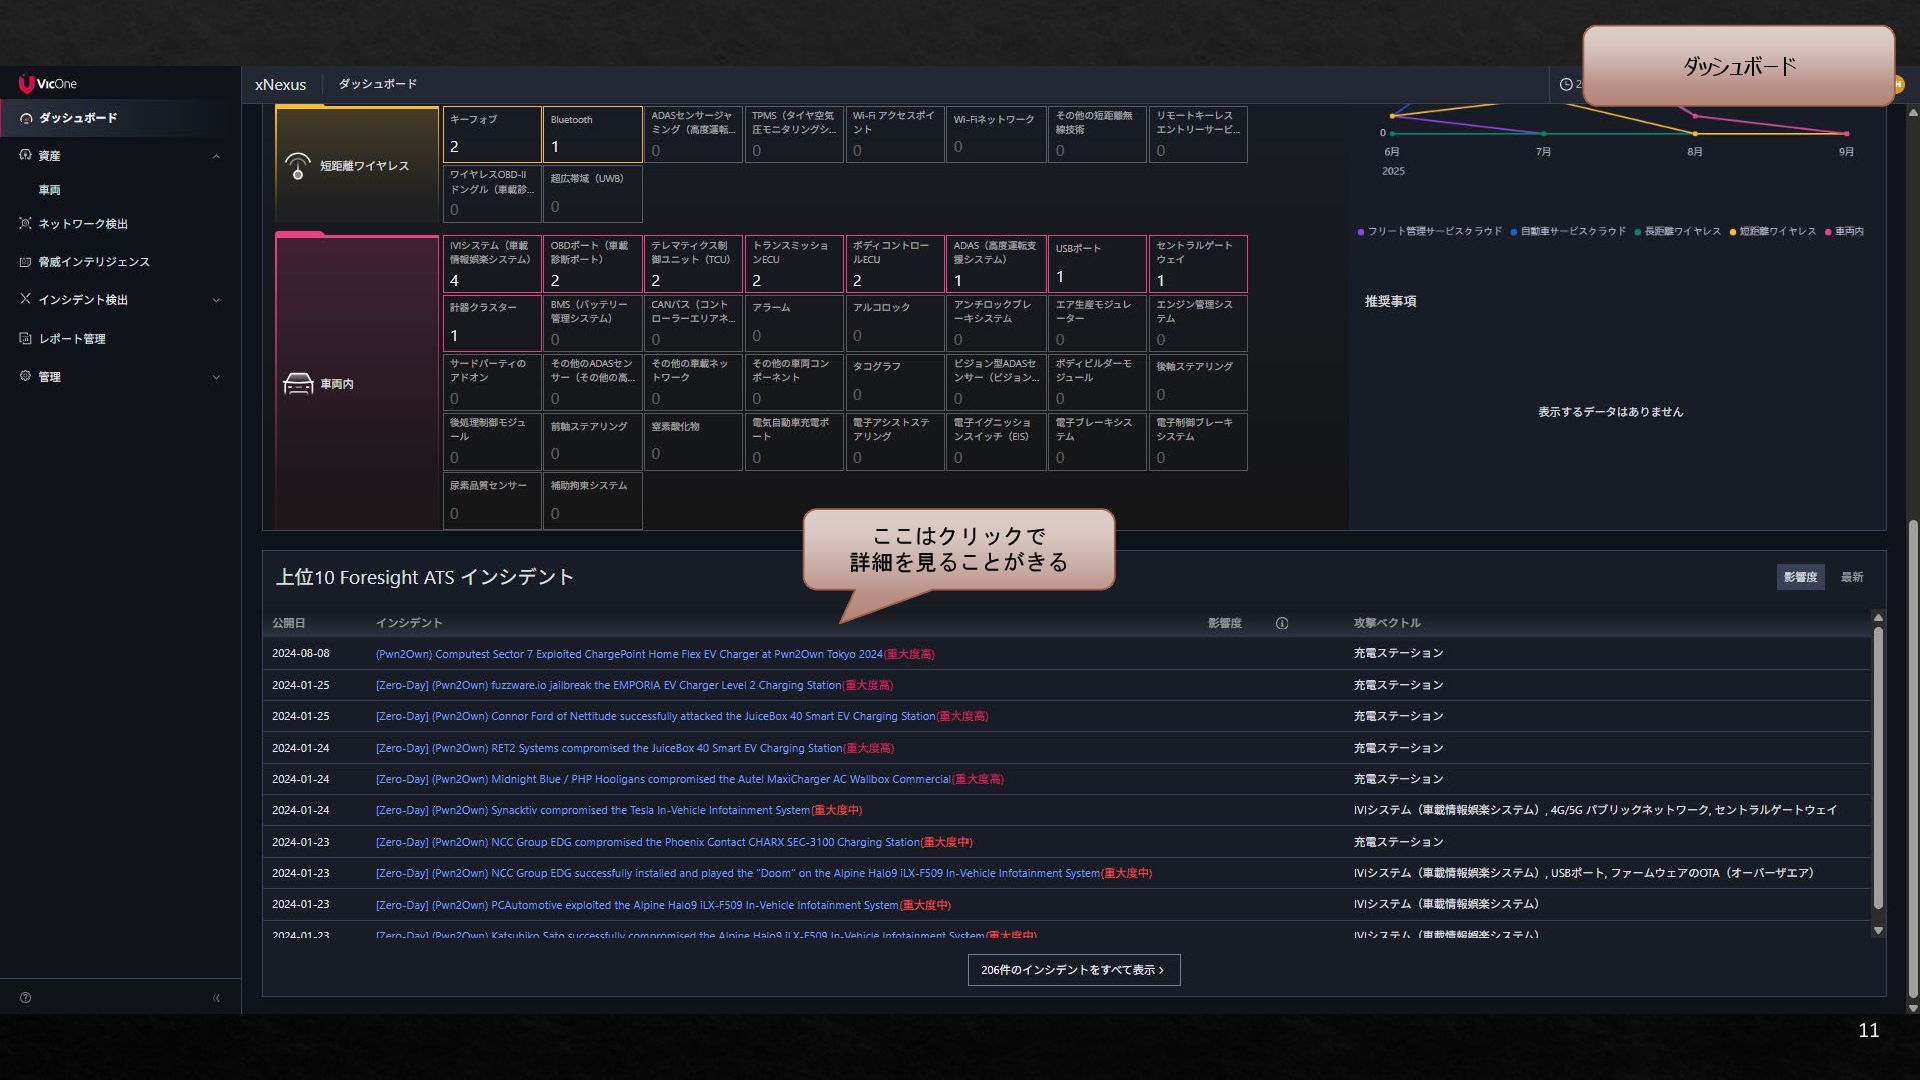Click the in-vehicle car icon
The image size is (1920, 1080).
pos(298,384)
